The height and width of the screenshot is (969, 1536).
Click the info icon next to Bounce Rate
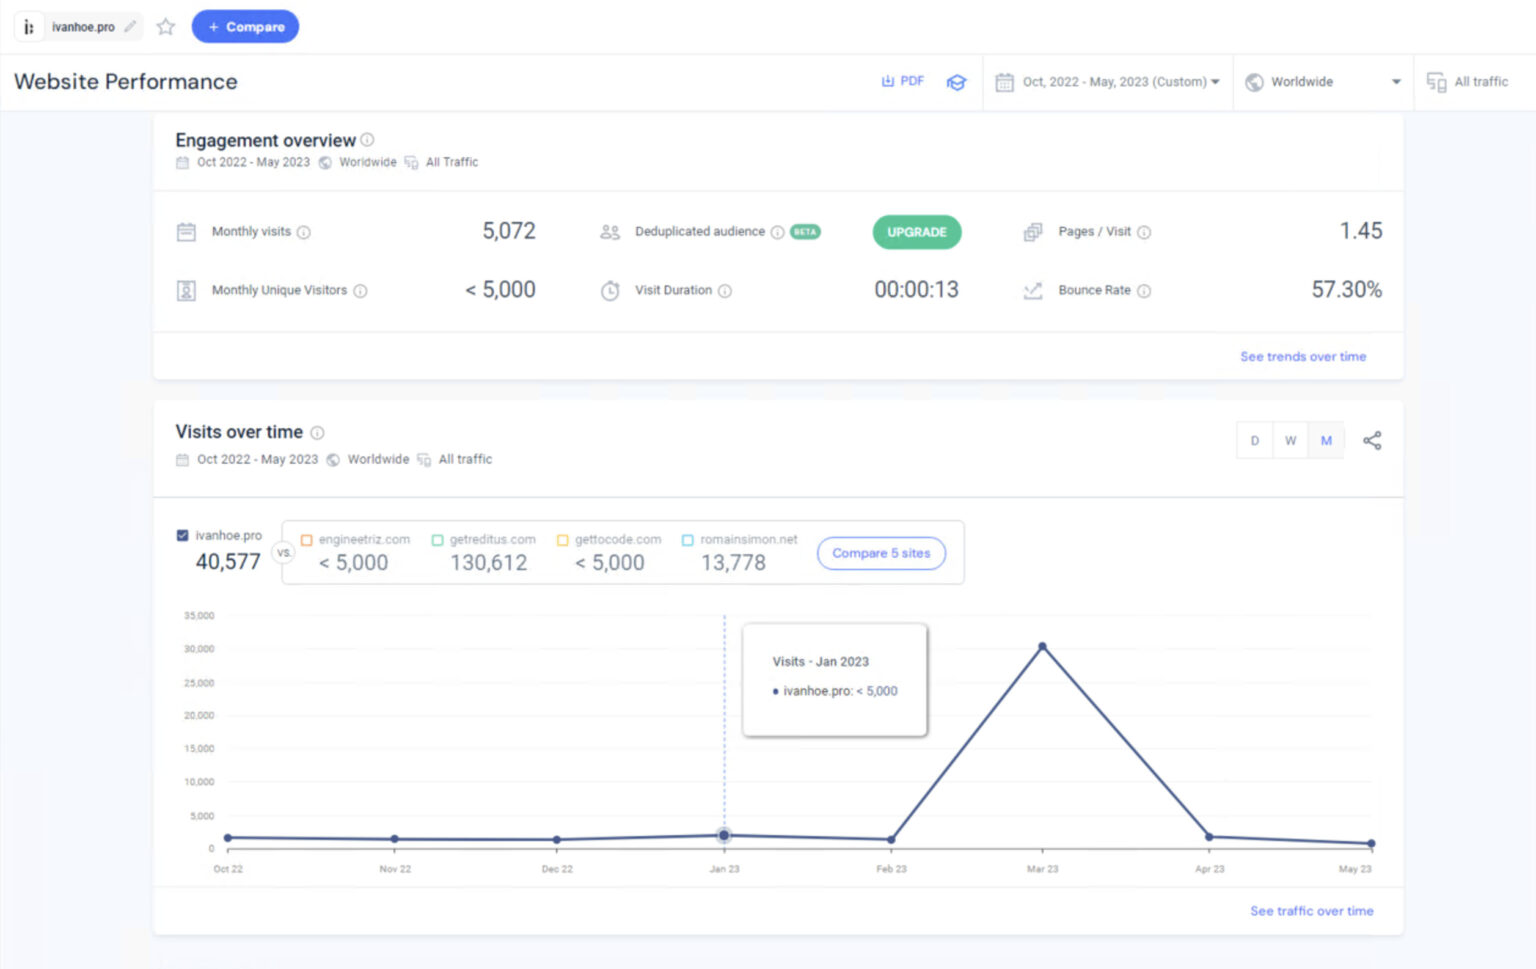pos(1146,290)
